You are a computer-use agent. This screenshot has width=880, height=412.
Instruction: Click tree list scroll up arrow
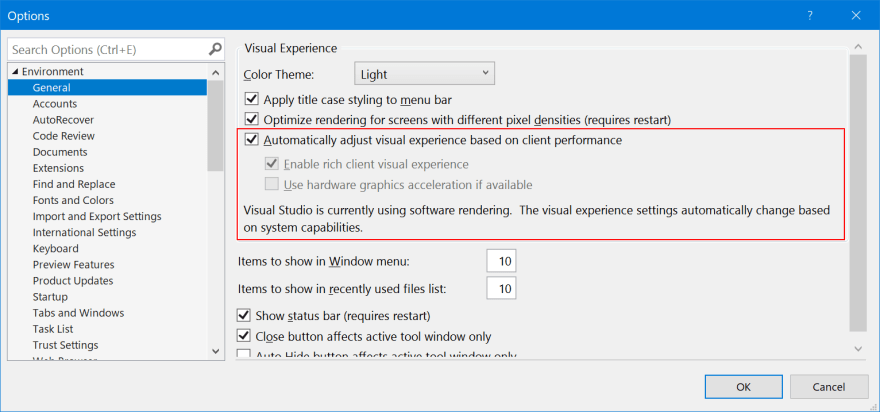coord(216,72)
